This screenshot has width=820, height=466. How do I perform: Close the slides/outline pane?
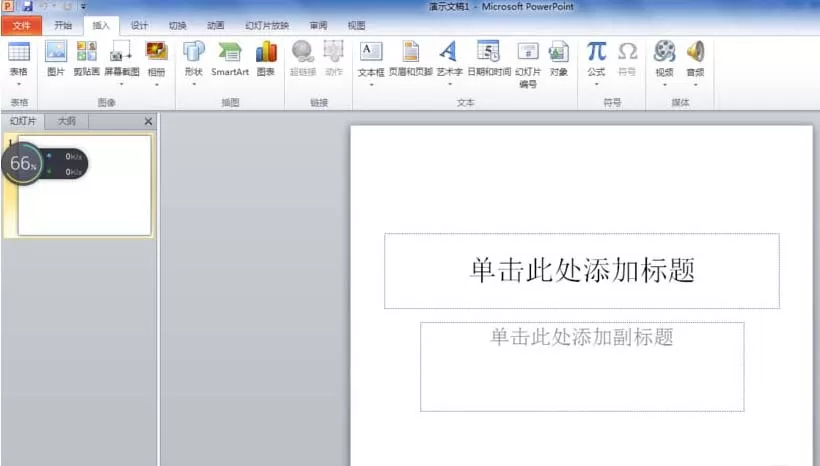[x=149, y=121]
